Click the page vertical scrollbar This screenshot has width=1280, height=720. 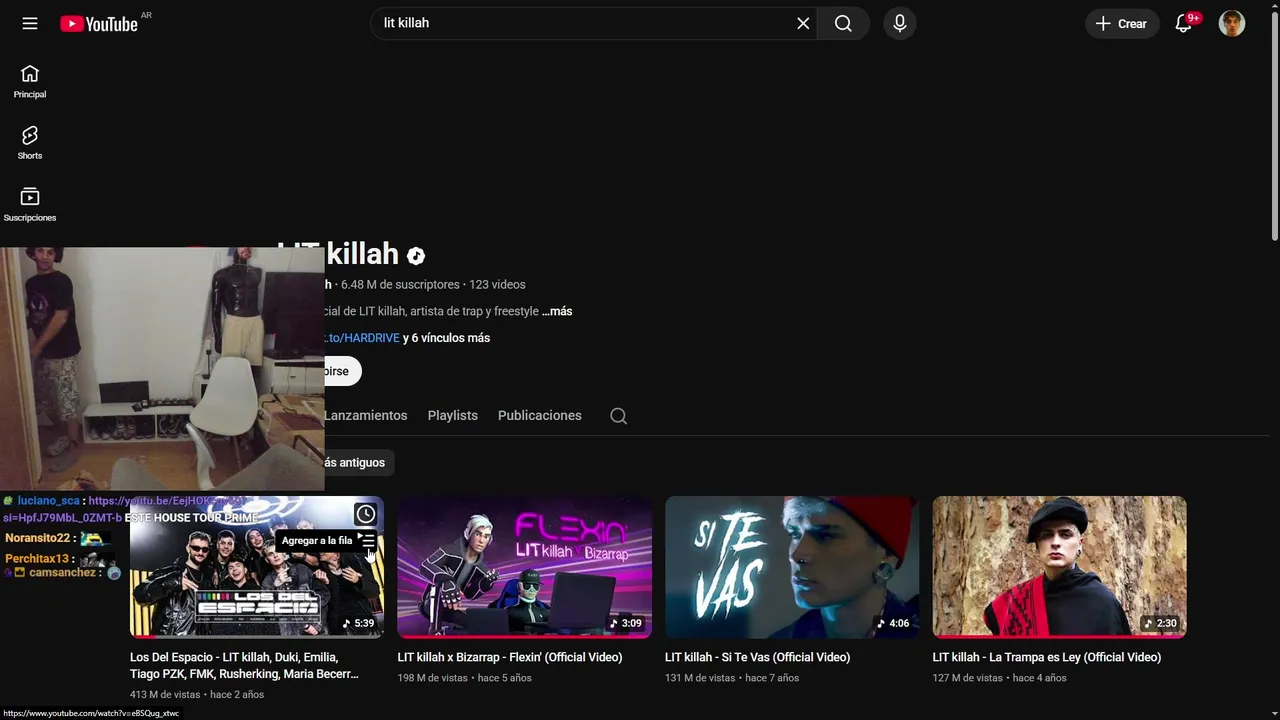tap(1274, 125)
